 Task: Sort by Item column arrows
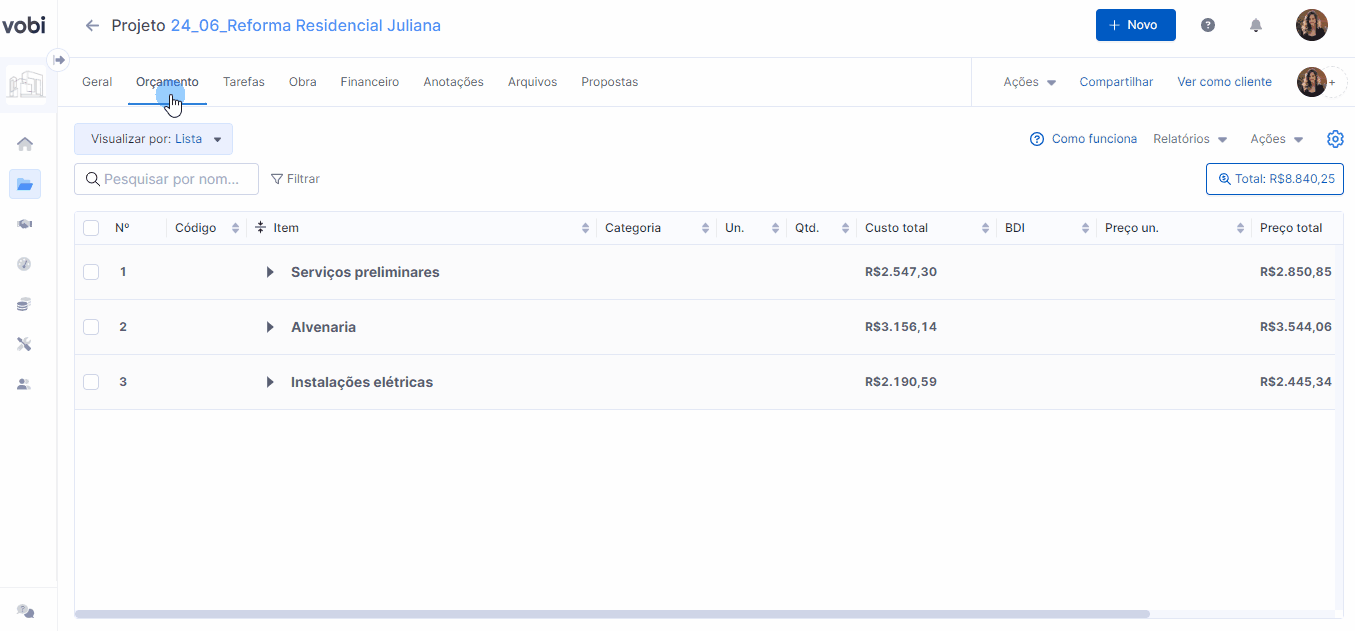[x=586, y=228]
